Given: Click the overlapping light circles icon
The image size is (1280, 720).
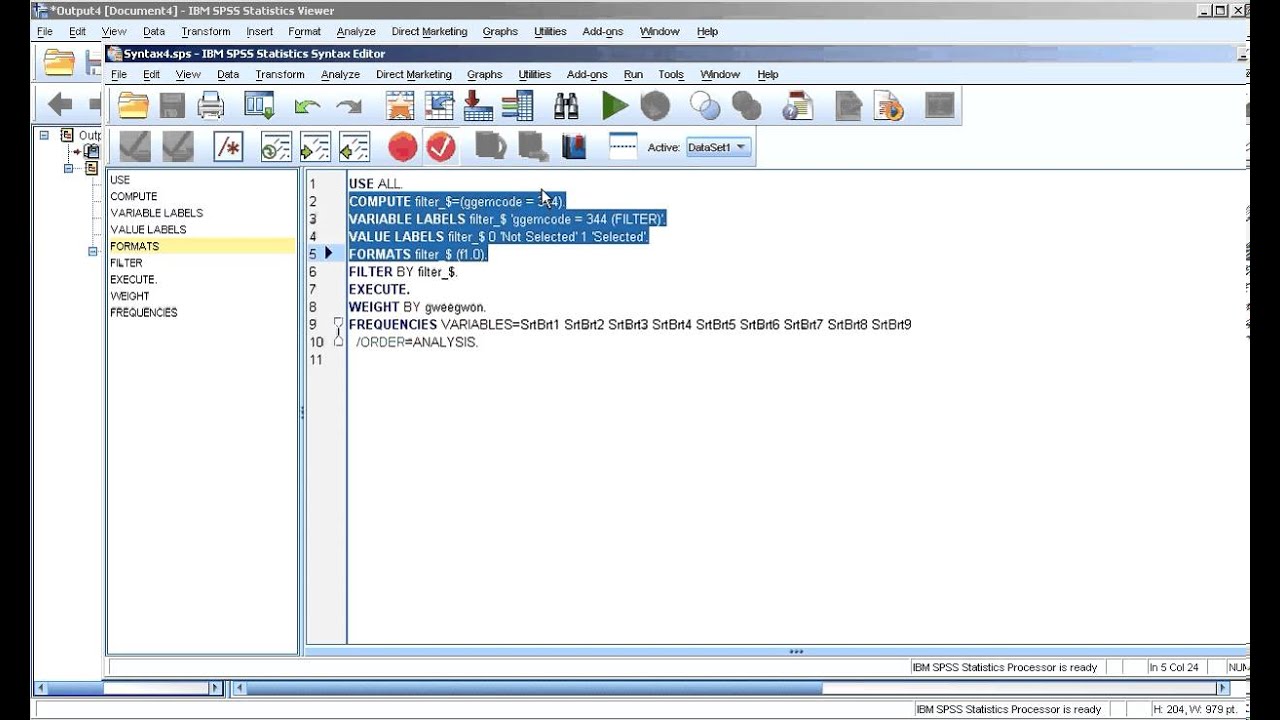Looking at the screenshot, I should click(x=705, y=105).
